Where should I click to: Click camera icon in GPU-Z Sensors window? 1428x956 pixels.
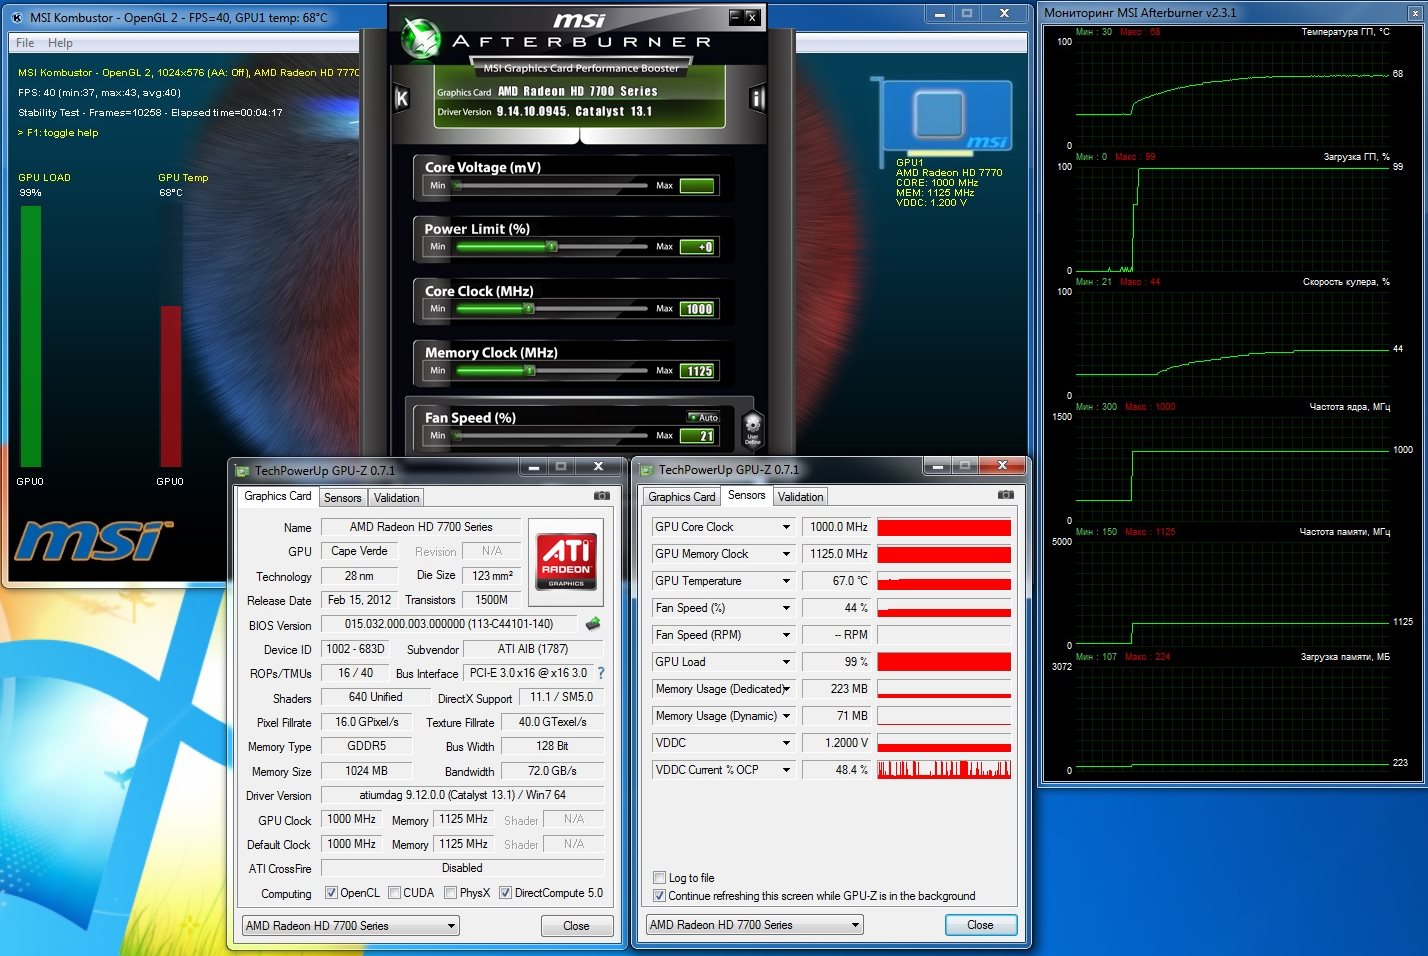coord(1005,495)
